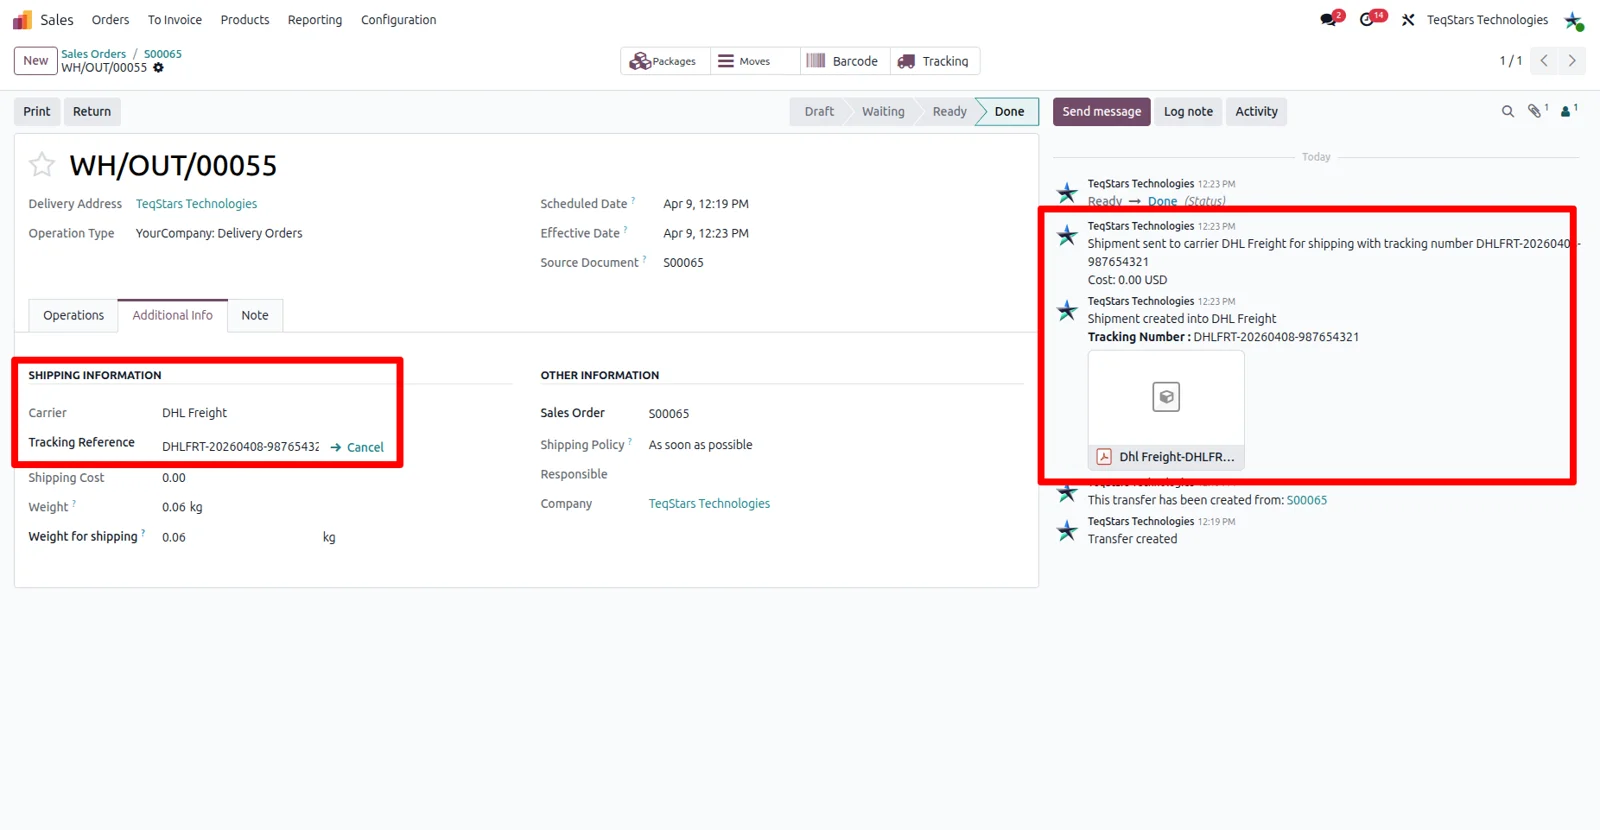The image size is (1600, 830).
Task: Open the activities clock icon
Action: 1367,20
